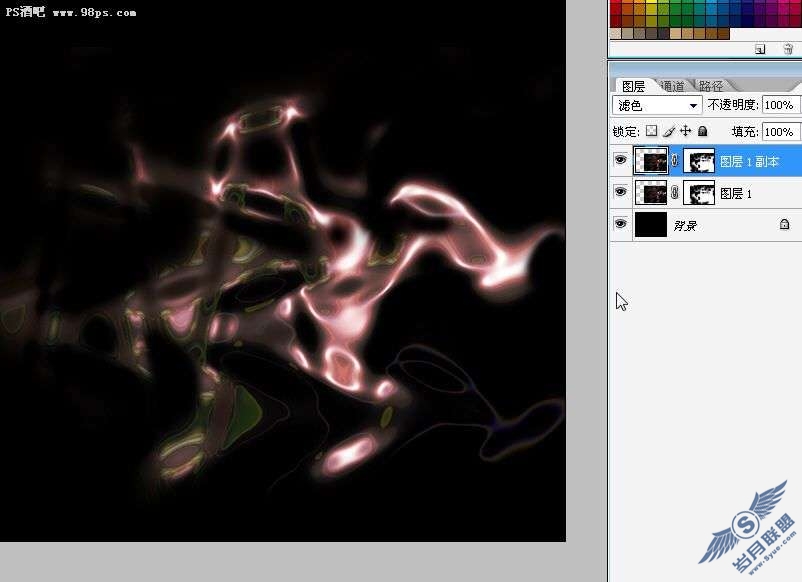802x582 pixels.
Task: Click the link icon on 图层 1
Action: click(x=675, y=193)
